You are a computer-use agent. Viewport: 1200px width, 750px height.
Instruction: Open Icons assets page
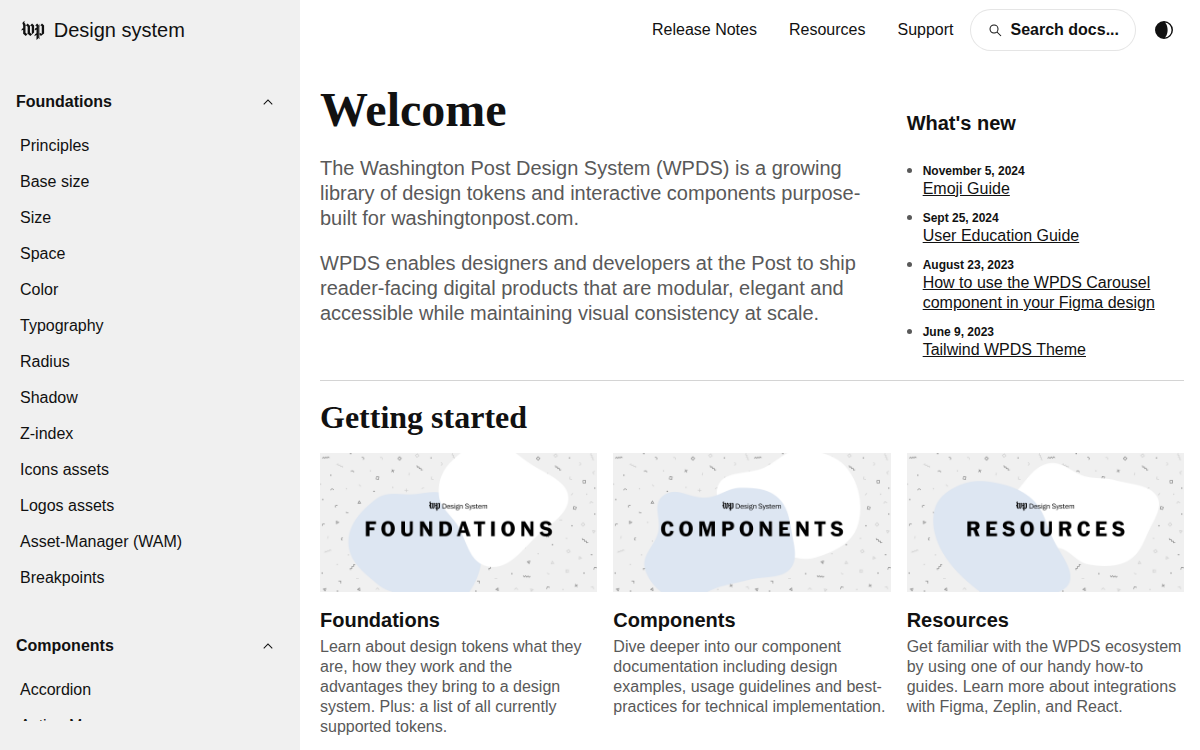click(64, 470)
